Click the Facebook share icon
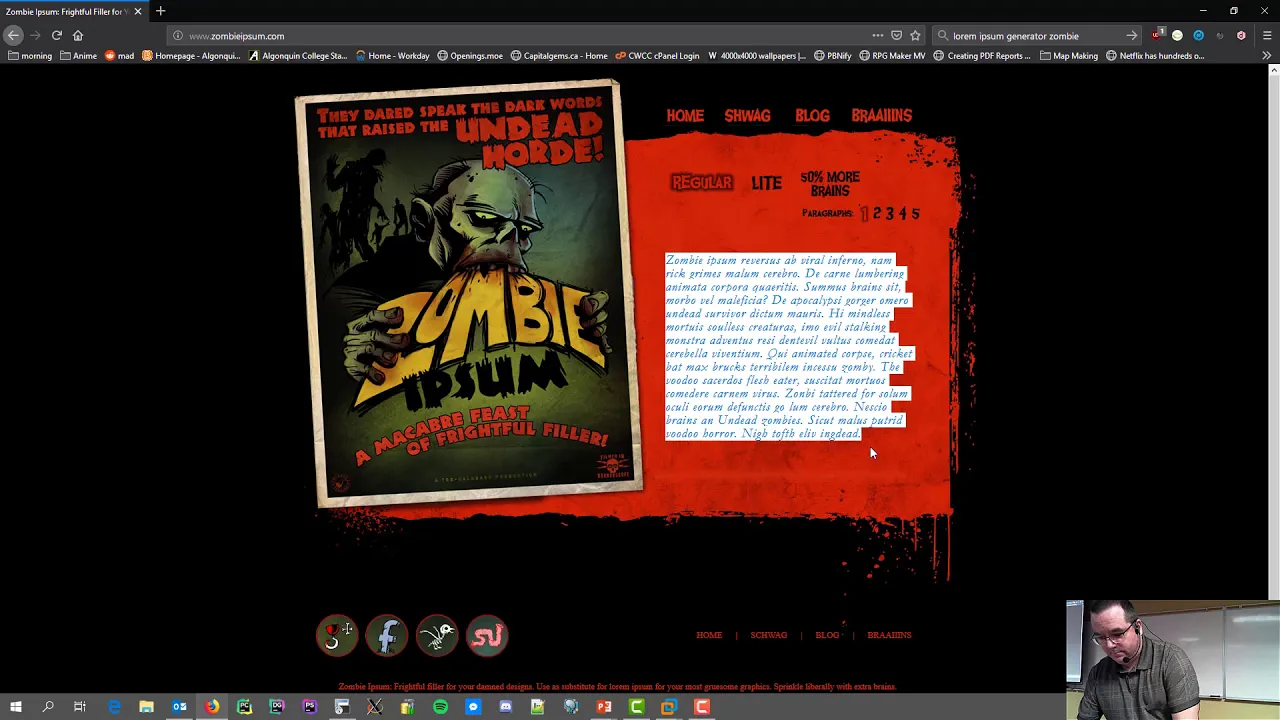The image size is (1280, 720). pyautogui.click(x=387, y=635)
